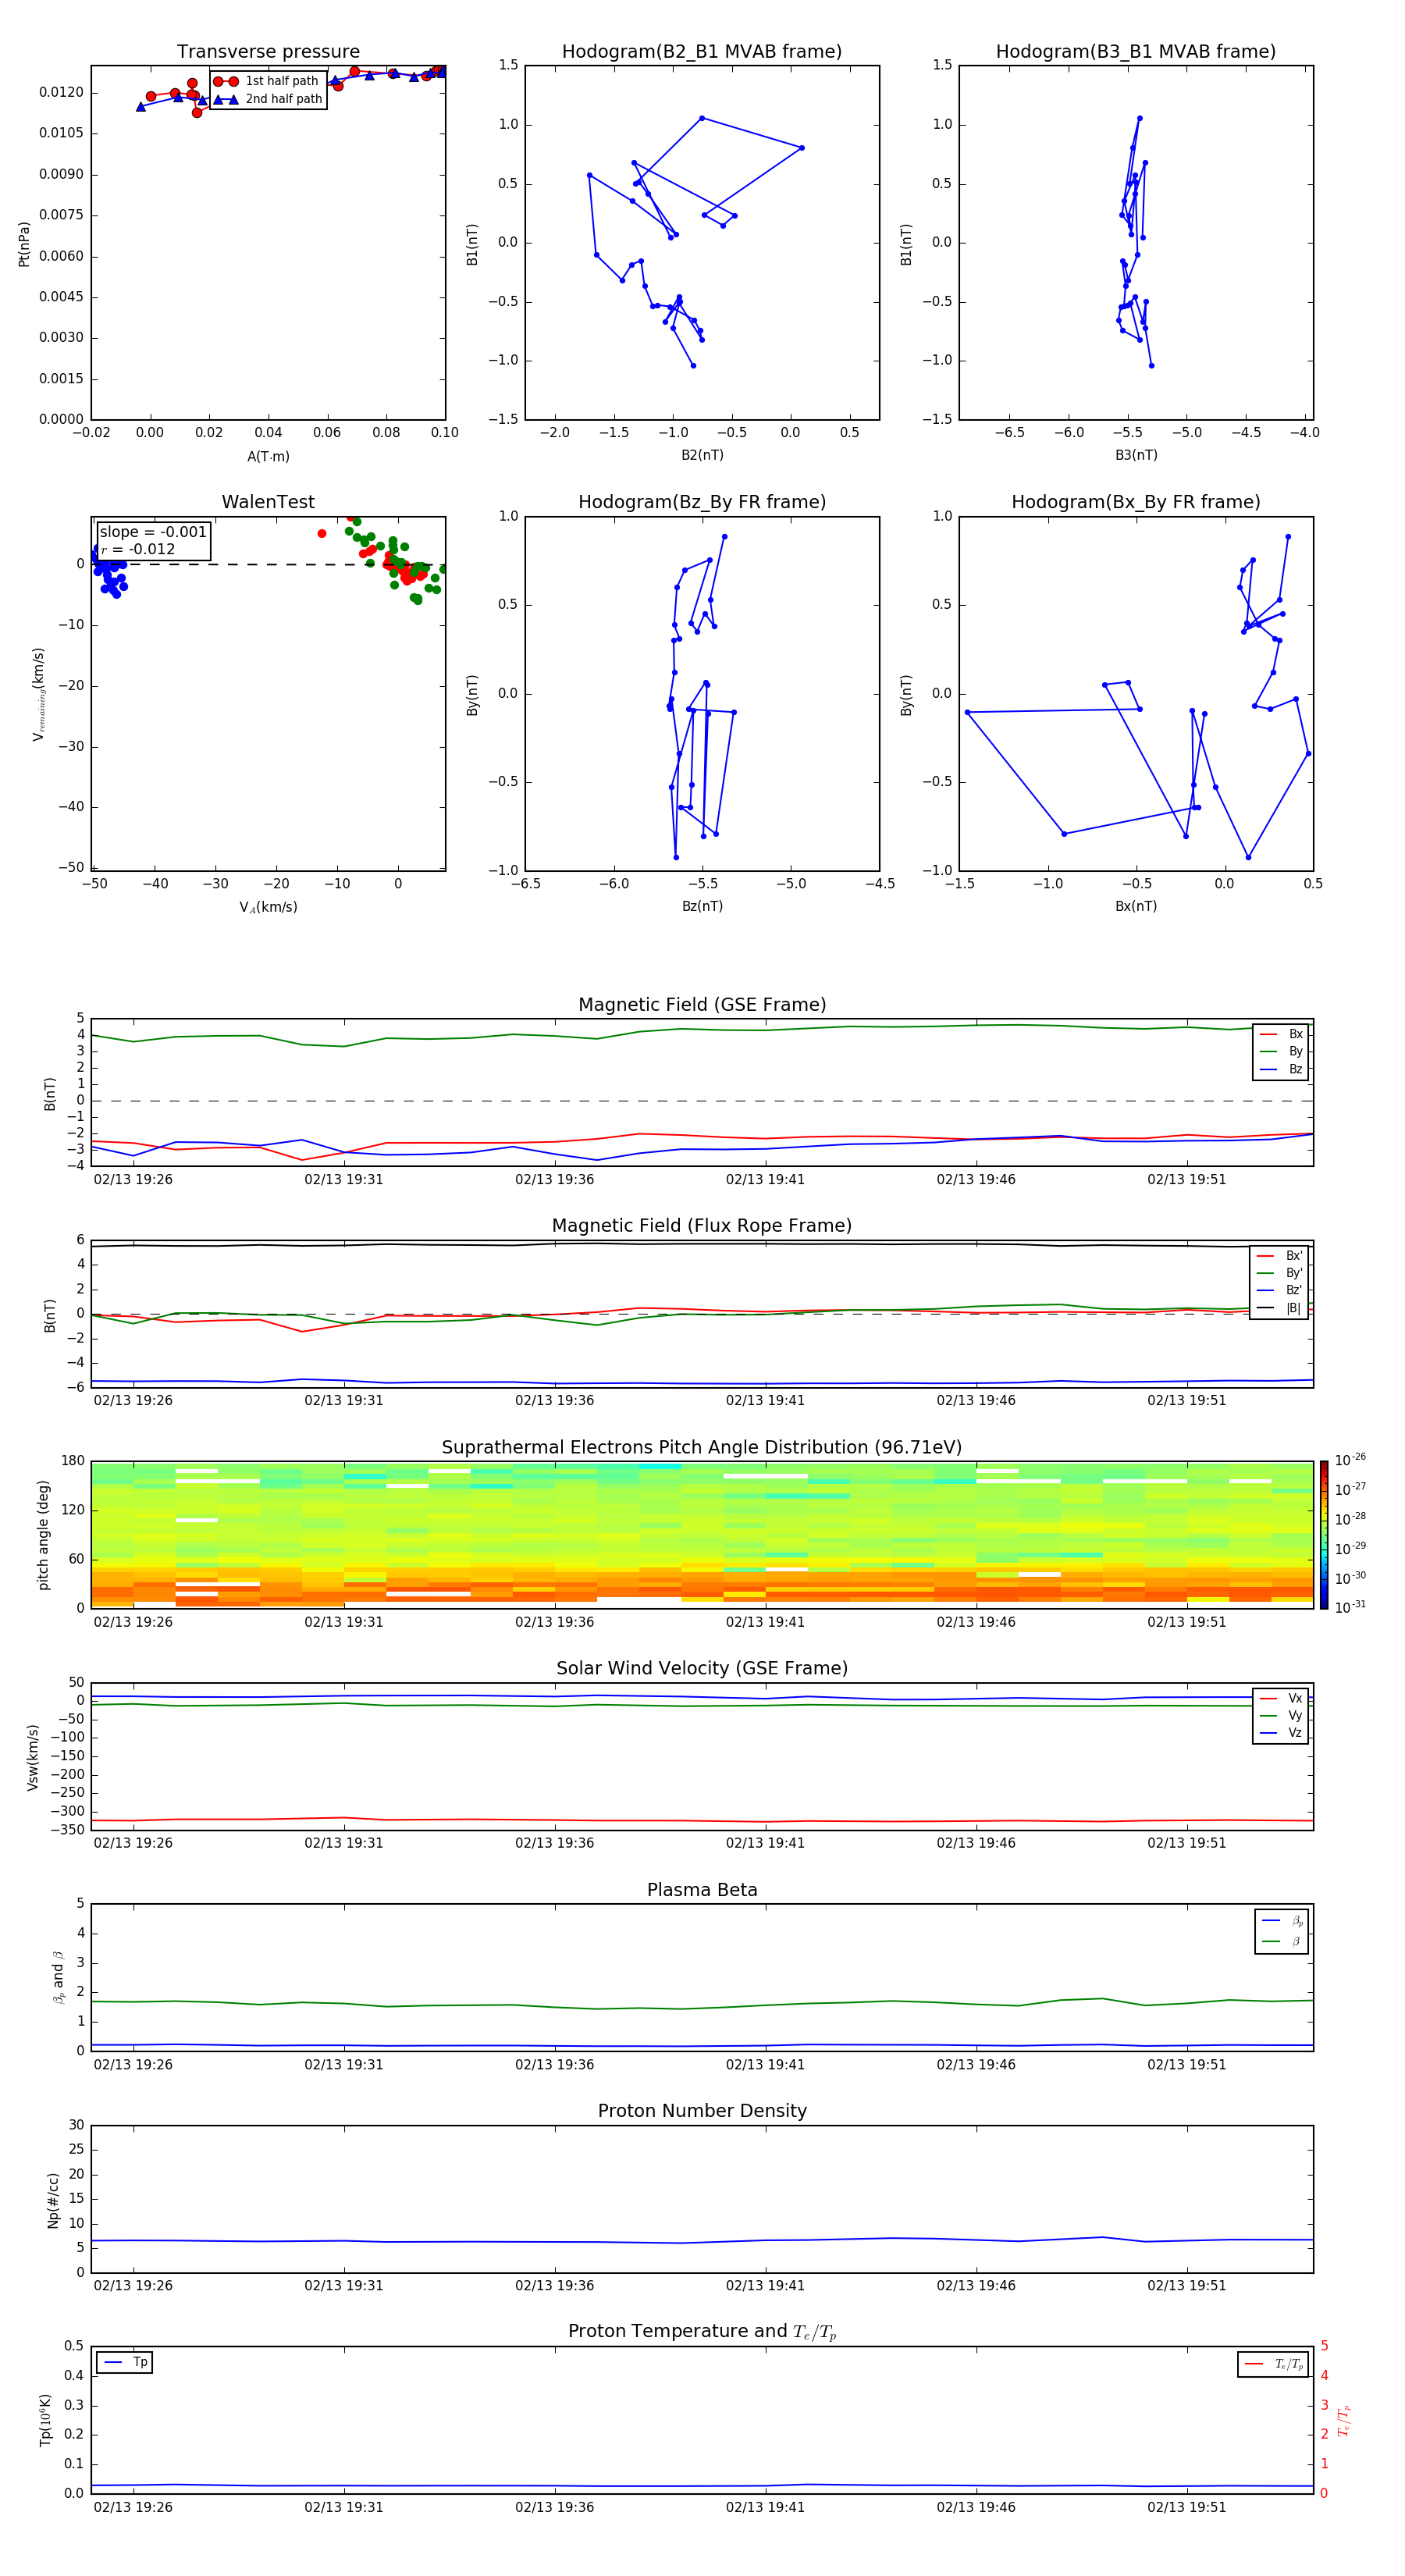The image size is (1405, 2576).
Task: Click the 'V_A(km/s)' x-axis label
Action: click(268, 907)
